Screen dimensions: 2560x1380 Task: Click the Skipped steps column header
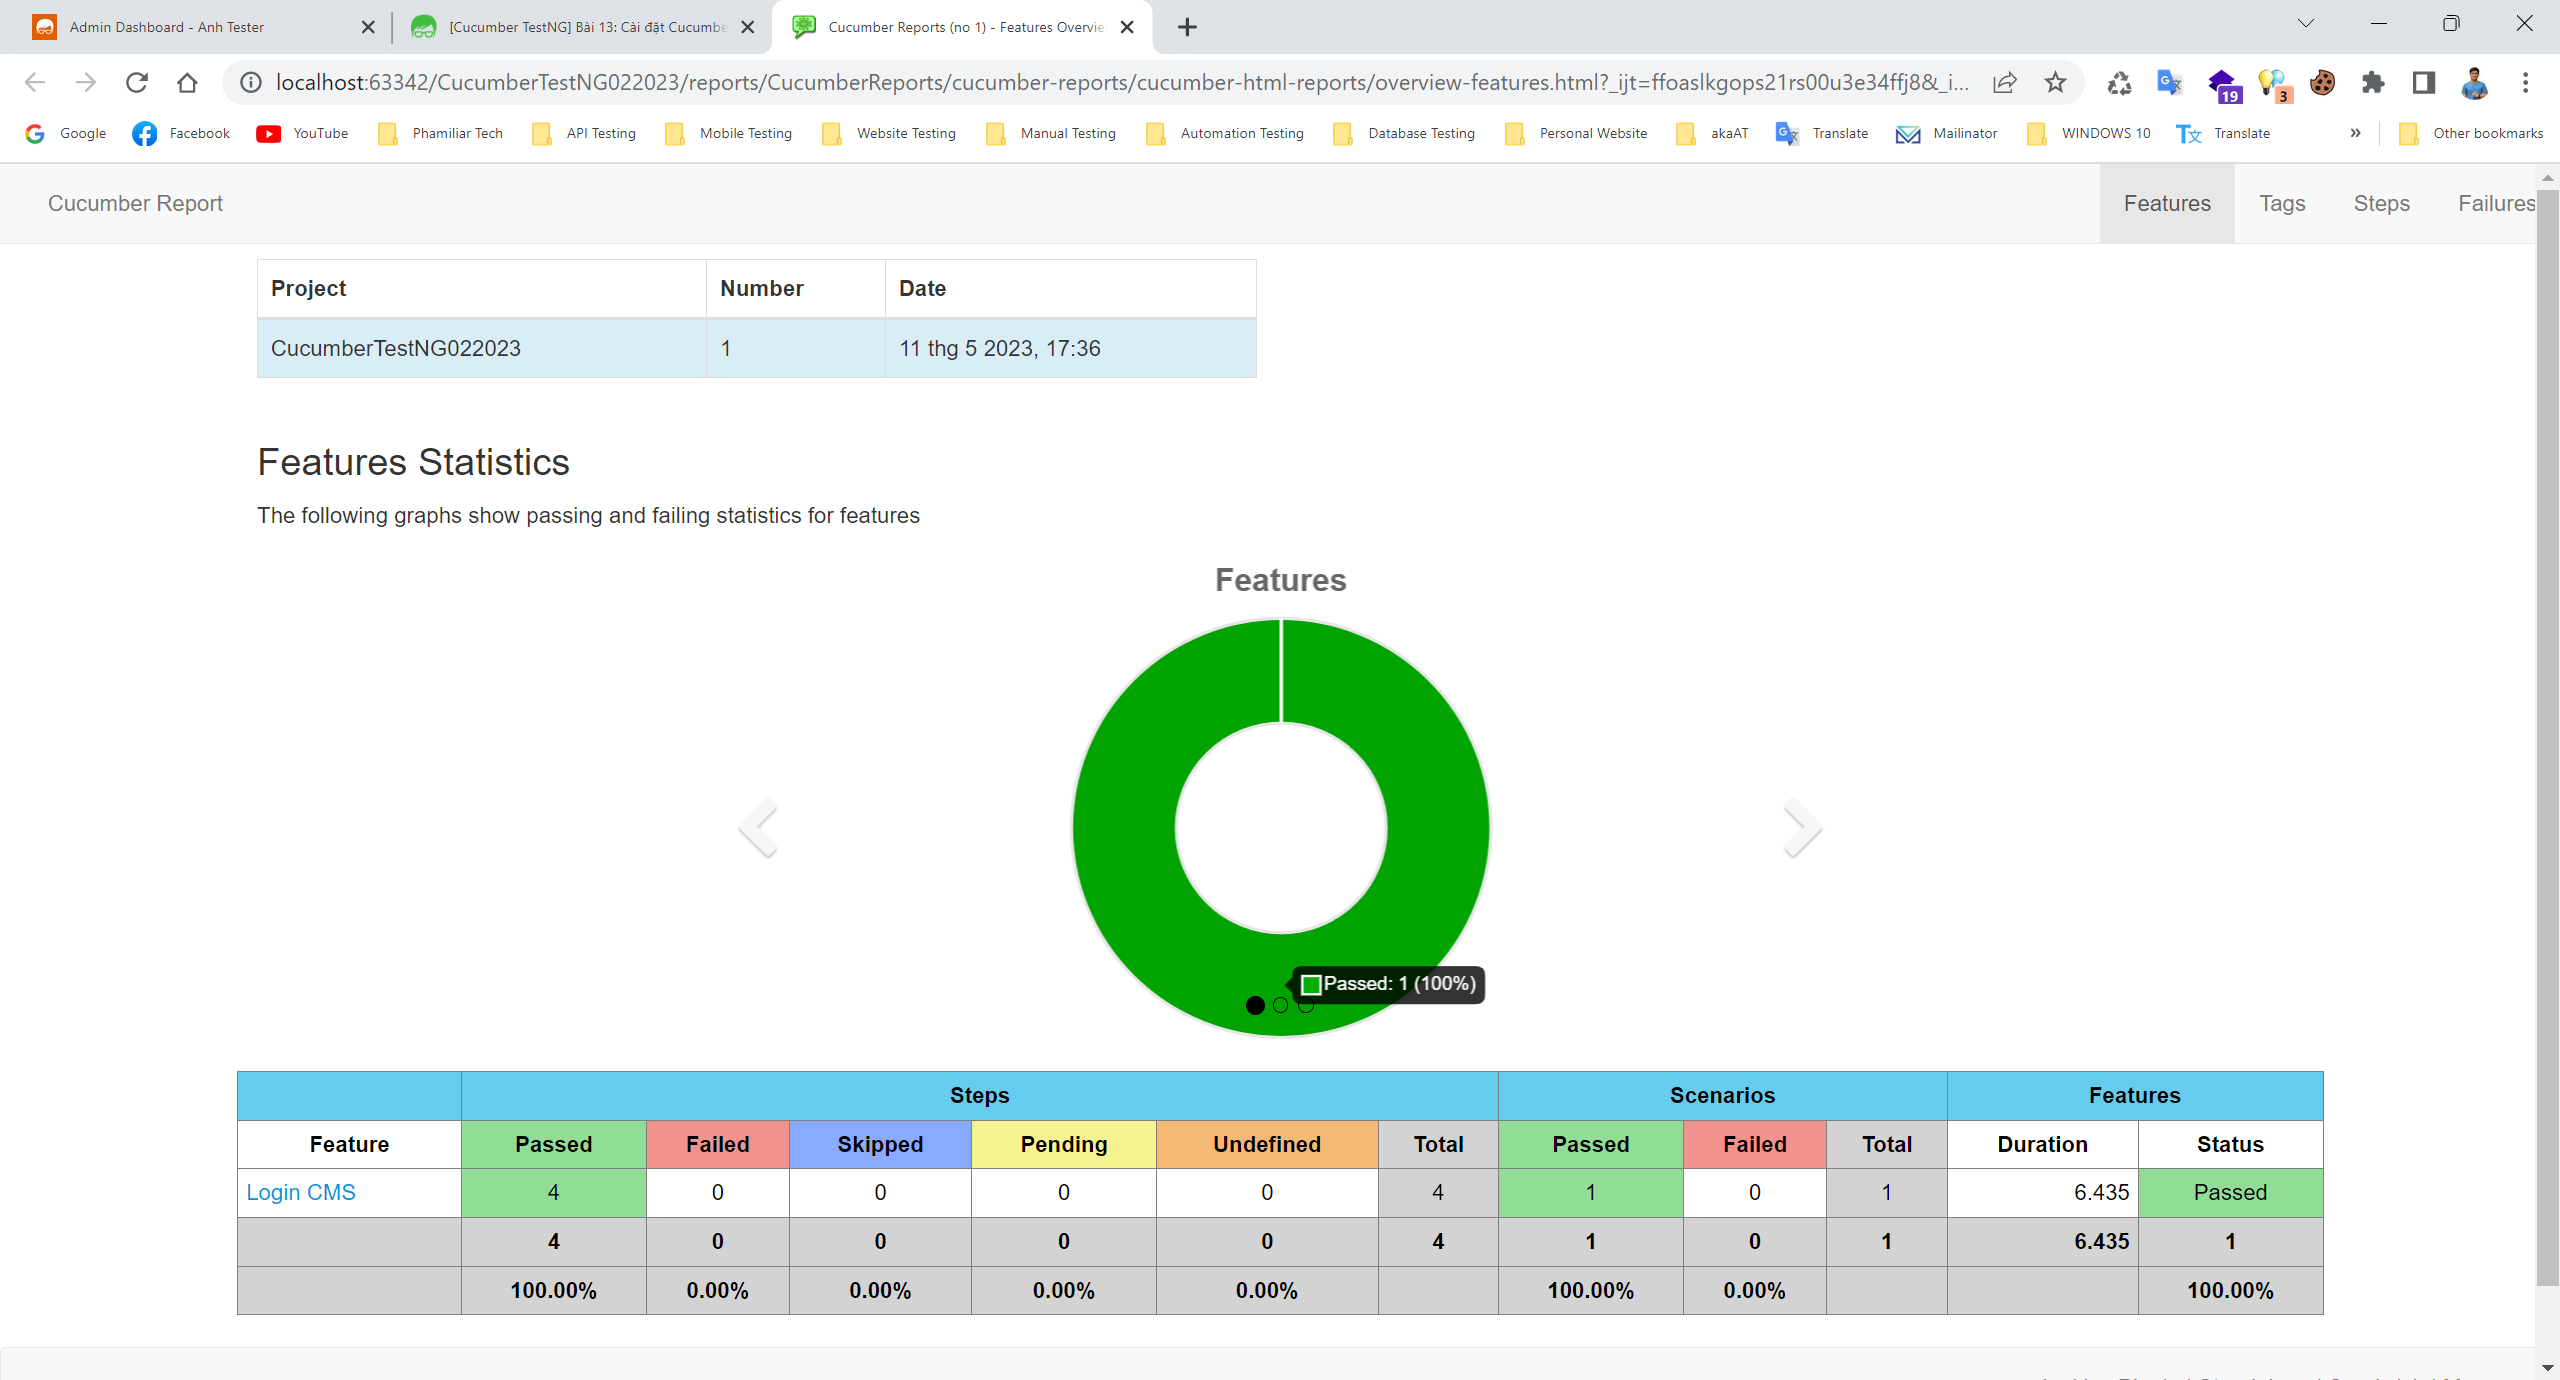click(x=880, y=1144)
